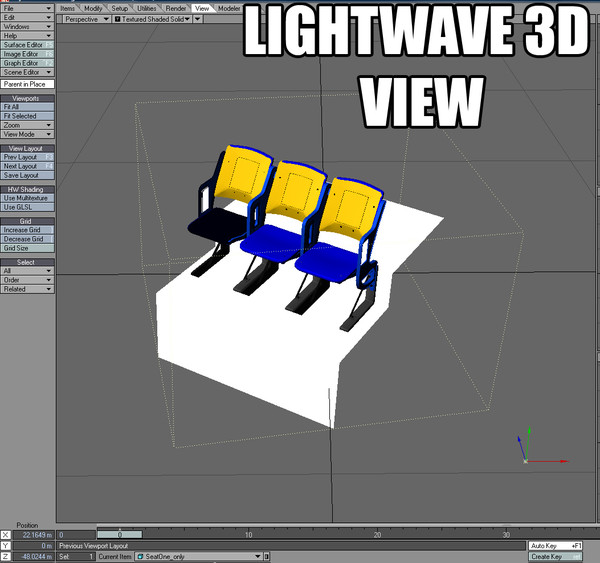Switch to the Modify tab
This screenshot has height=563, width=600.
click(x=93, y=8)
